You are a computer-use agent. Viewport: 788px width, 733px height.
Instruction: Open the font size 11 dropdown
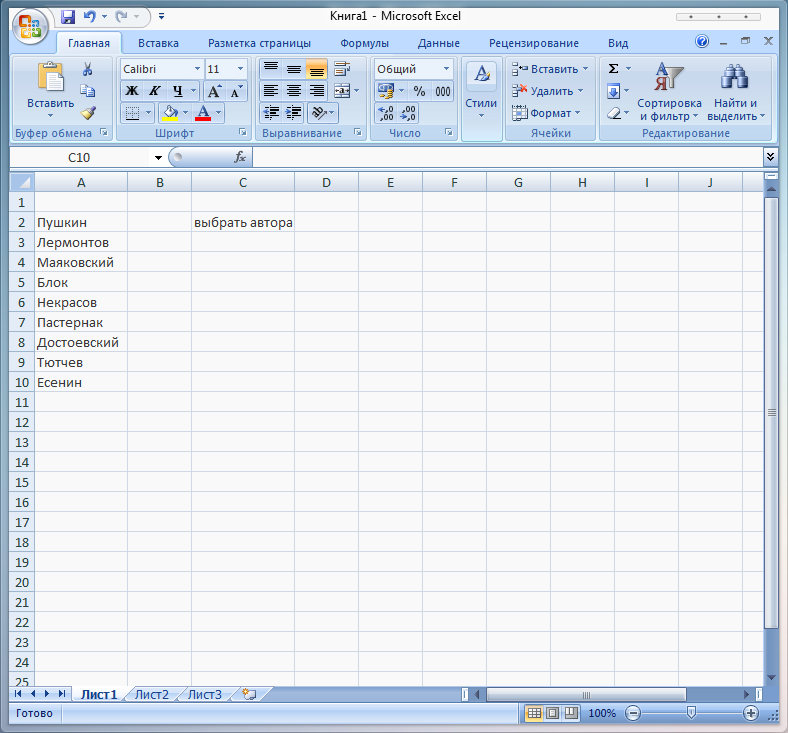coord(240,69)
